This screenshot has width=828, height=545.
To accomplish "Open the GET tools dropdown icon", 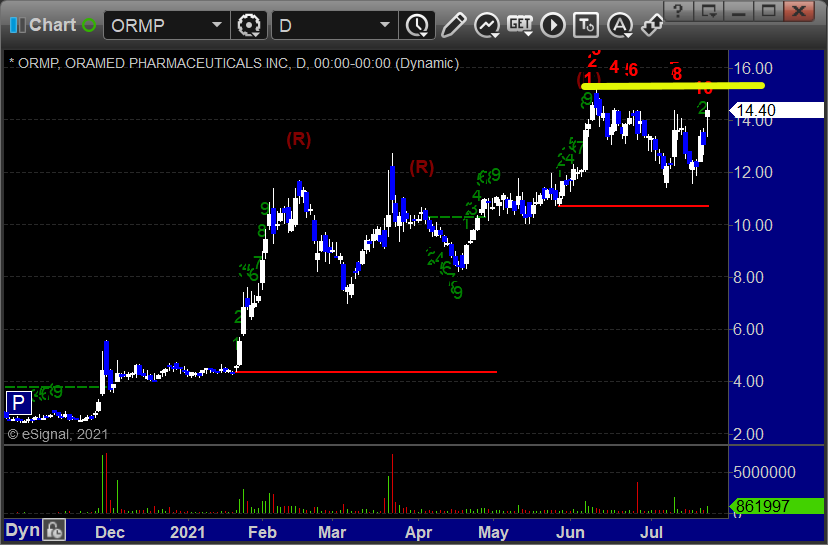I will pyautogui.click(x=520, y=25).
